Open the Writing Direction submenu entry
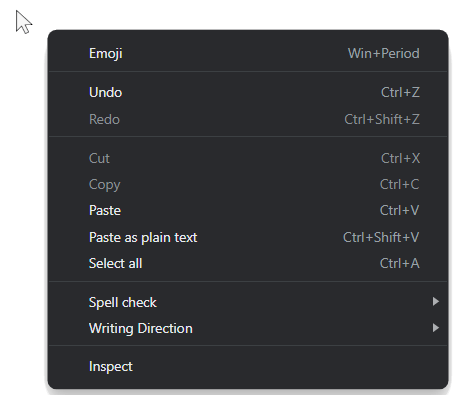The image size is (462, 397). pyautogui.click(x=248, y=328)
